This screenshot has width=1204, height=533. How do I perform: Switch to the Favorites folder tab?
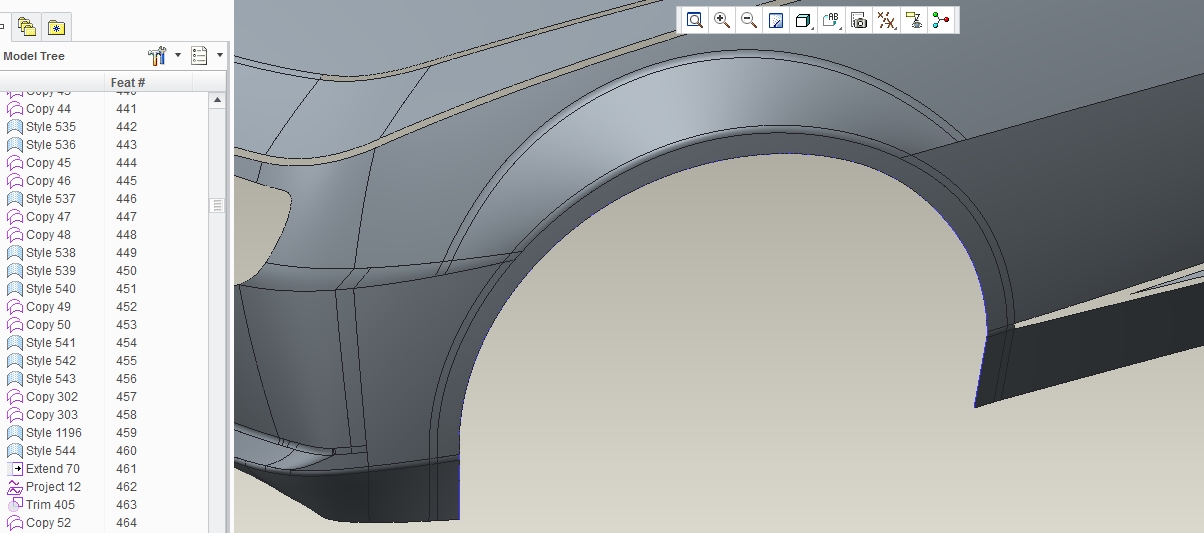click(57, 27)
